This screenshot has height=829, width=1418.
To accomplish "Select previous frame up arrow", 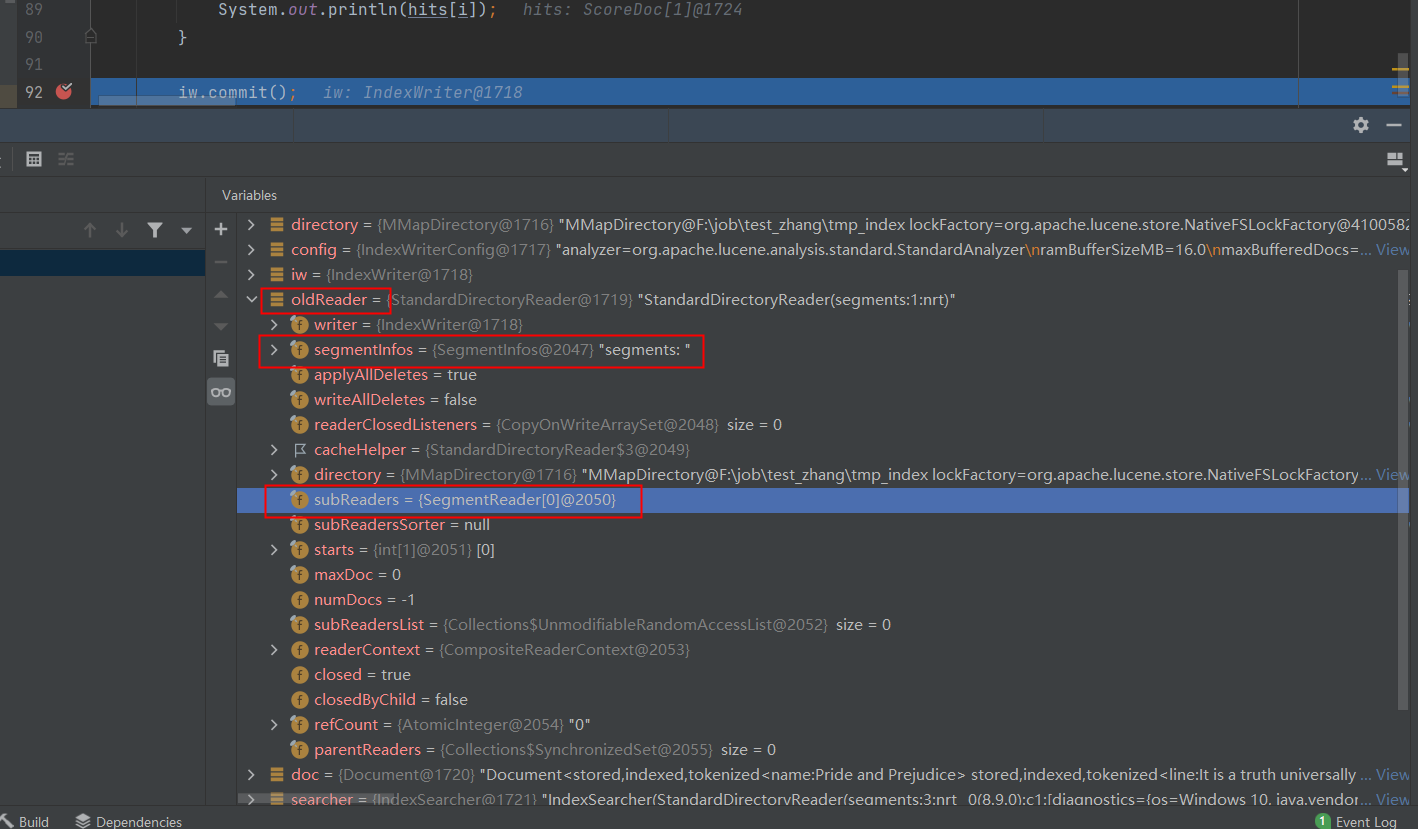I will point(90,230).
